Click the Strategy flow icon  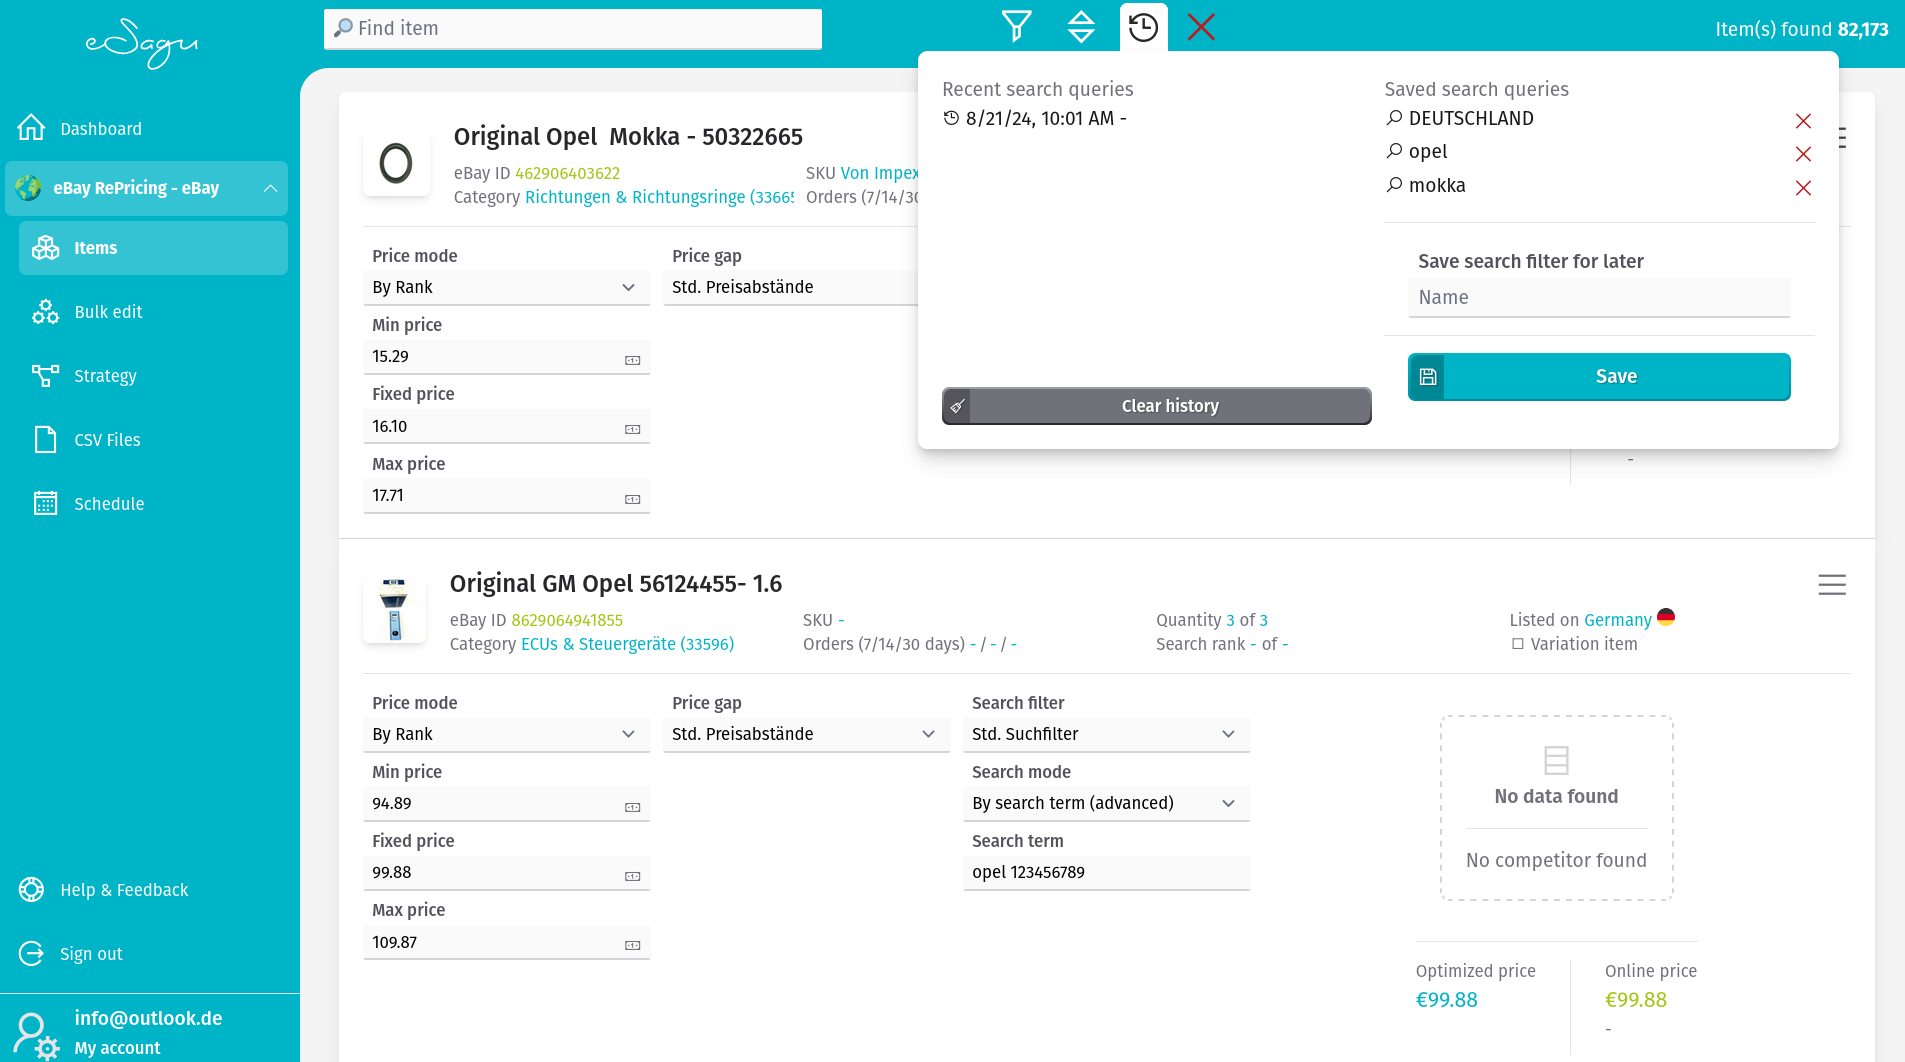tap(45, 376)
